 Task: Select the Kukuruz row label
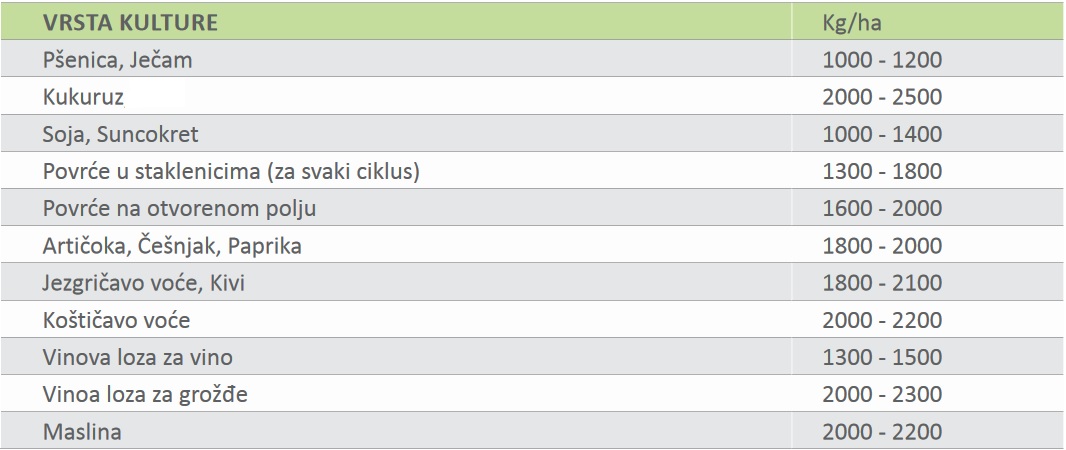coord(84,97)
